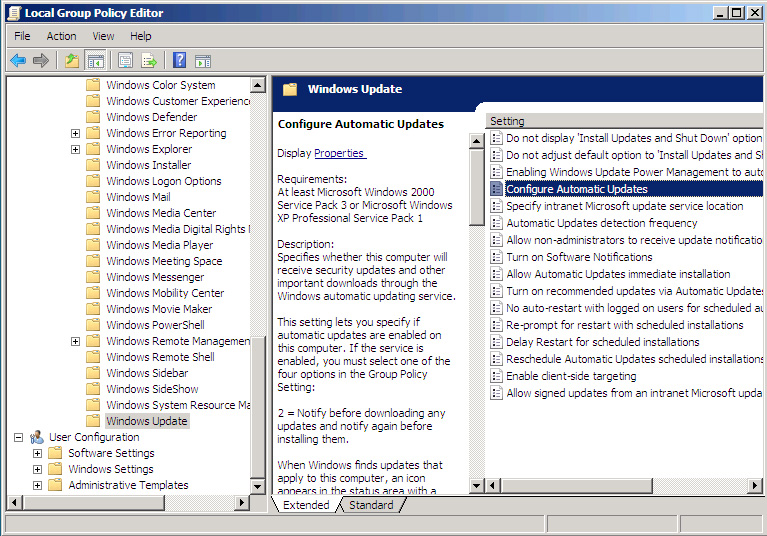Viewport: 767px width, 536px height.
Task: Click the Export List toolbar icon
Action: 149,61
